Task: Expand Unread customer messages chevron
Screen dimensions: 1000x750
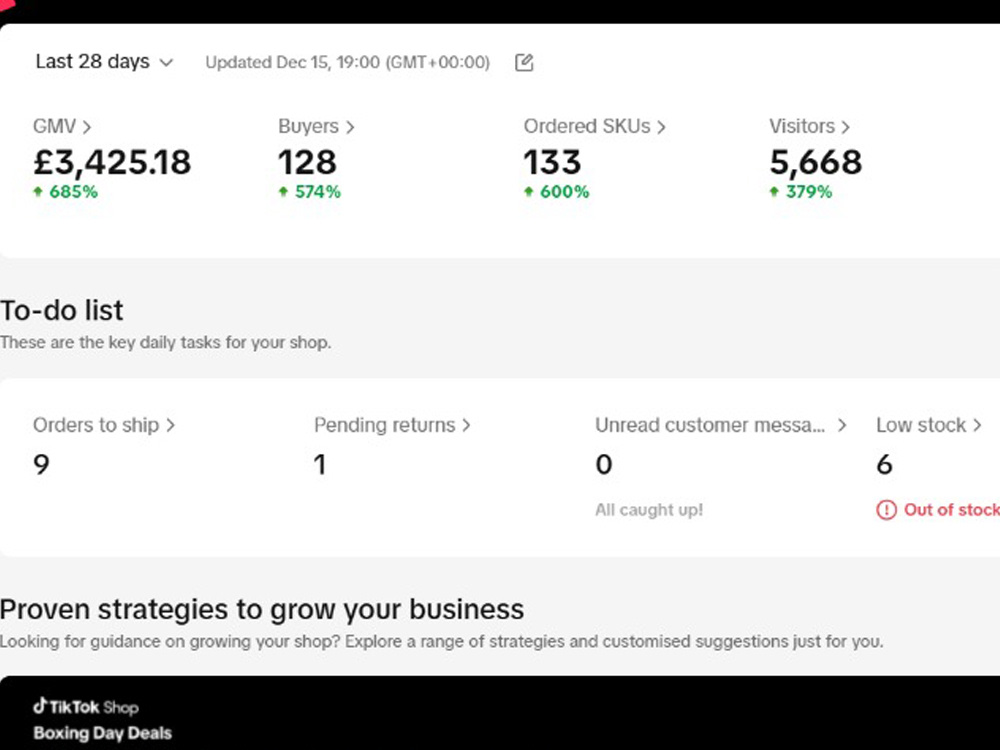Action: tap(842, 425)
